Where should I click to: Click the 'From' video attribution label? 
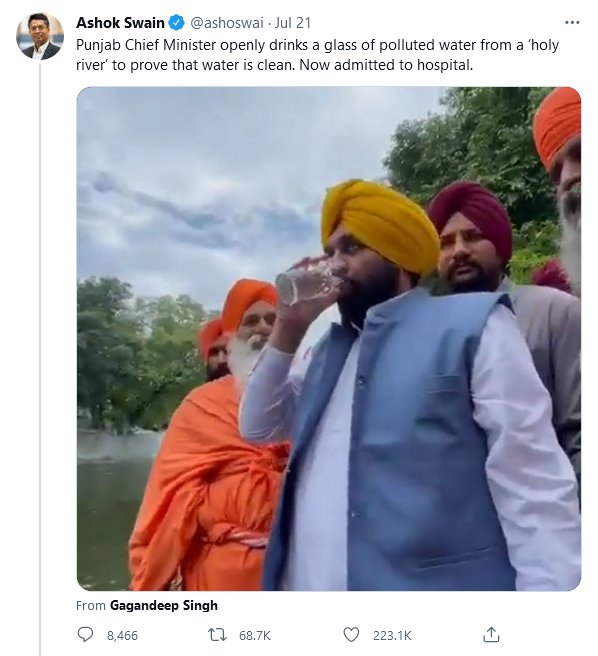pos(91,605)
